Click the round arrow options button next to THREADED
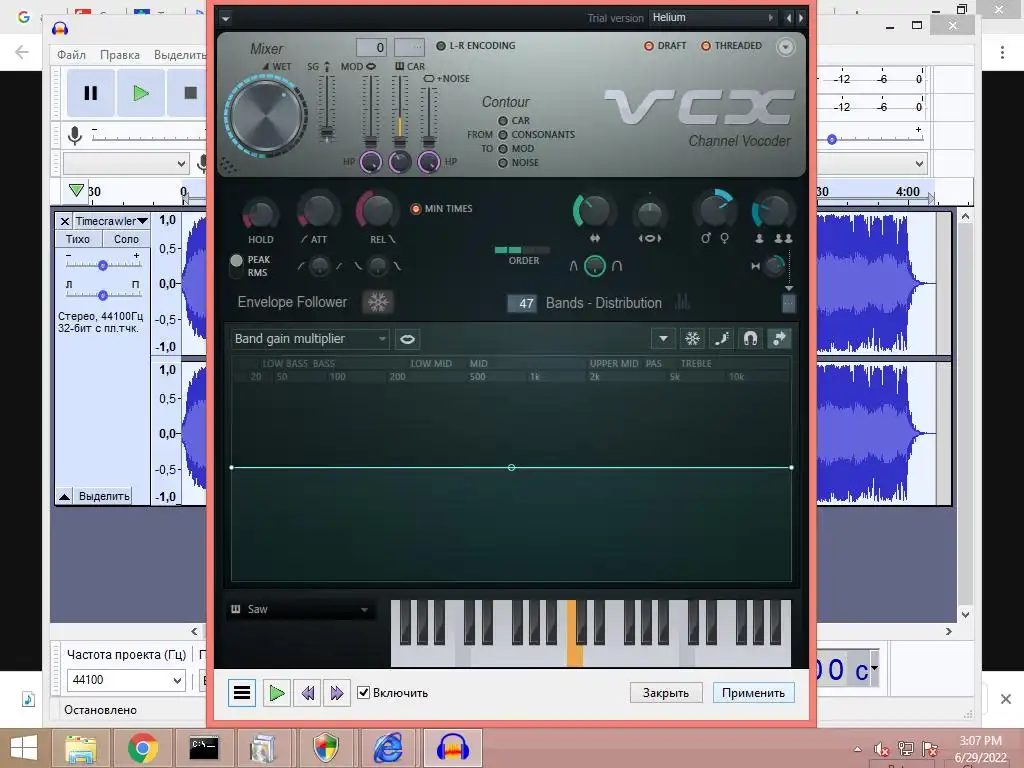The image size is (1024, 768). coord(785,46)
